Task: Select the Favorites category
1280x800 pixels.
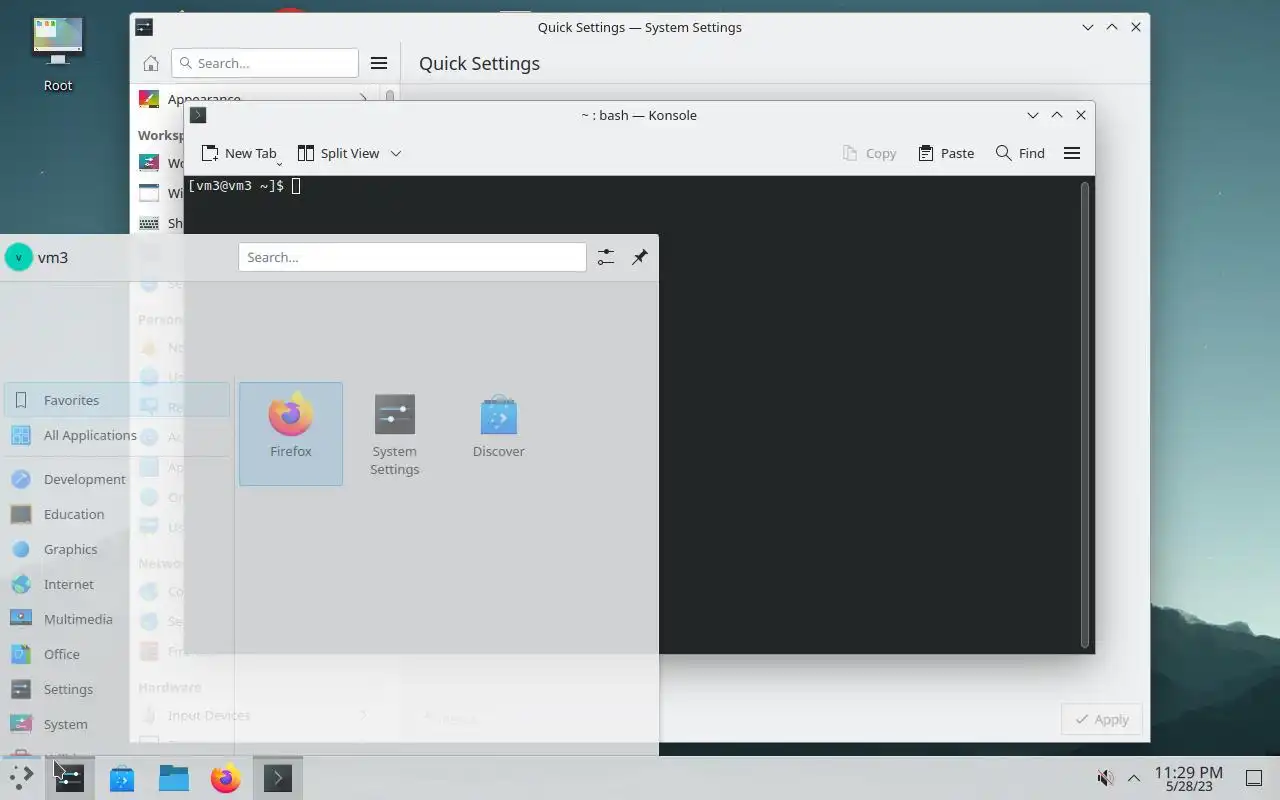Action: pyautogui.click(x=117, y=400)
